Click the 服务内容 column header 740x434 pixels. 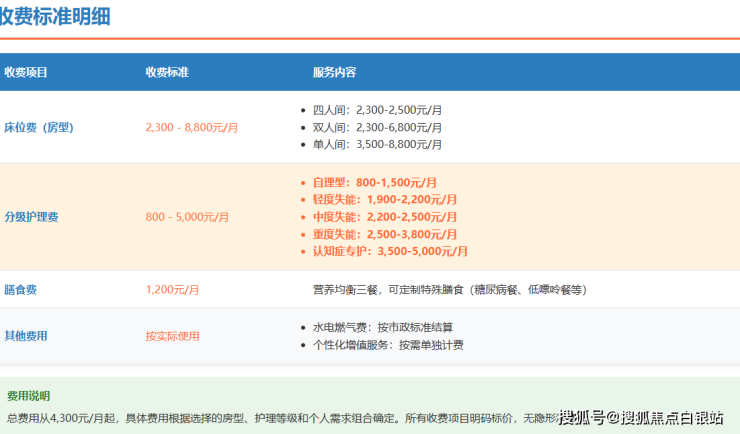(334, 73)
